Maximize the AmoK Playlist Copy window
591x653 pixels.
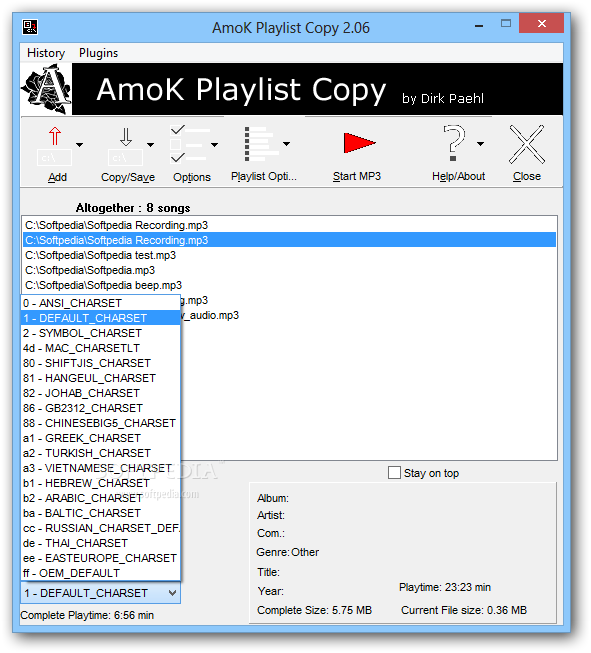[x=506, y=23]
